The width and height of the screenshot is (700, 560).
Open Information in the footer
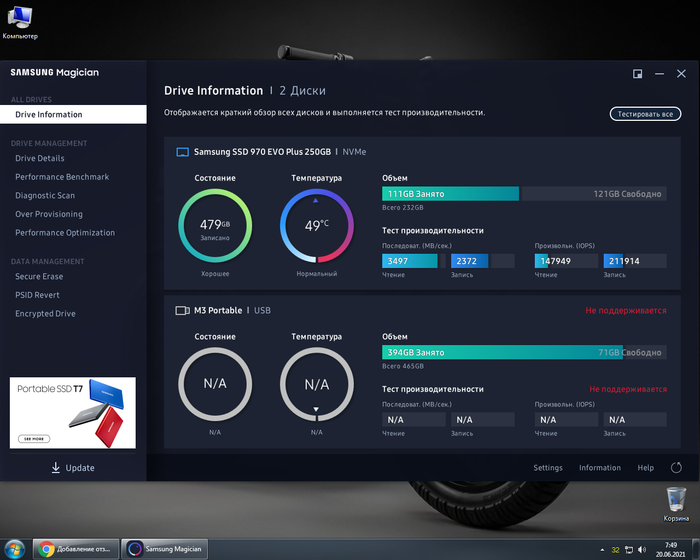click(600, 468)
